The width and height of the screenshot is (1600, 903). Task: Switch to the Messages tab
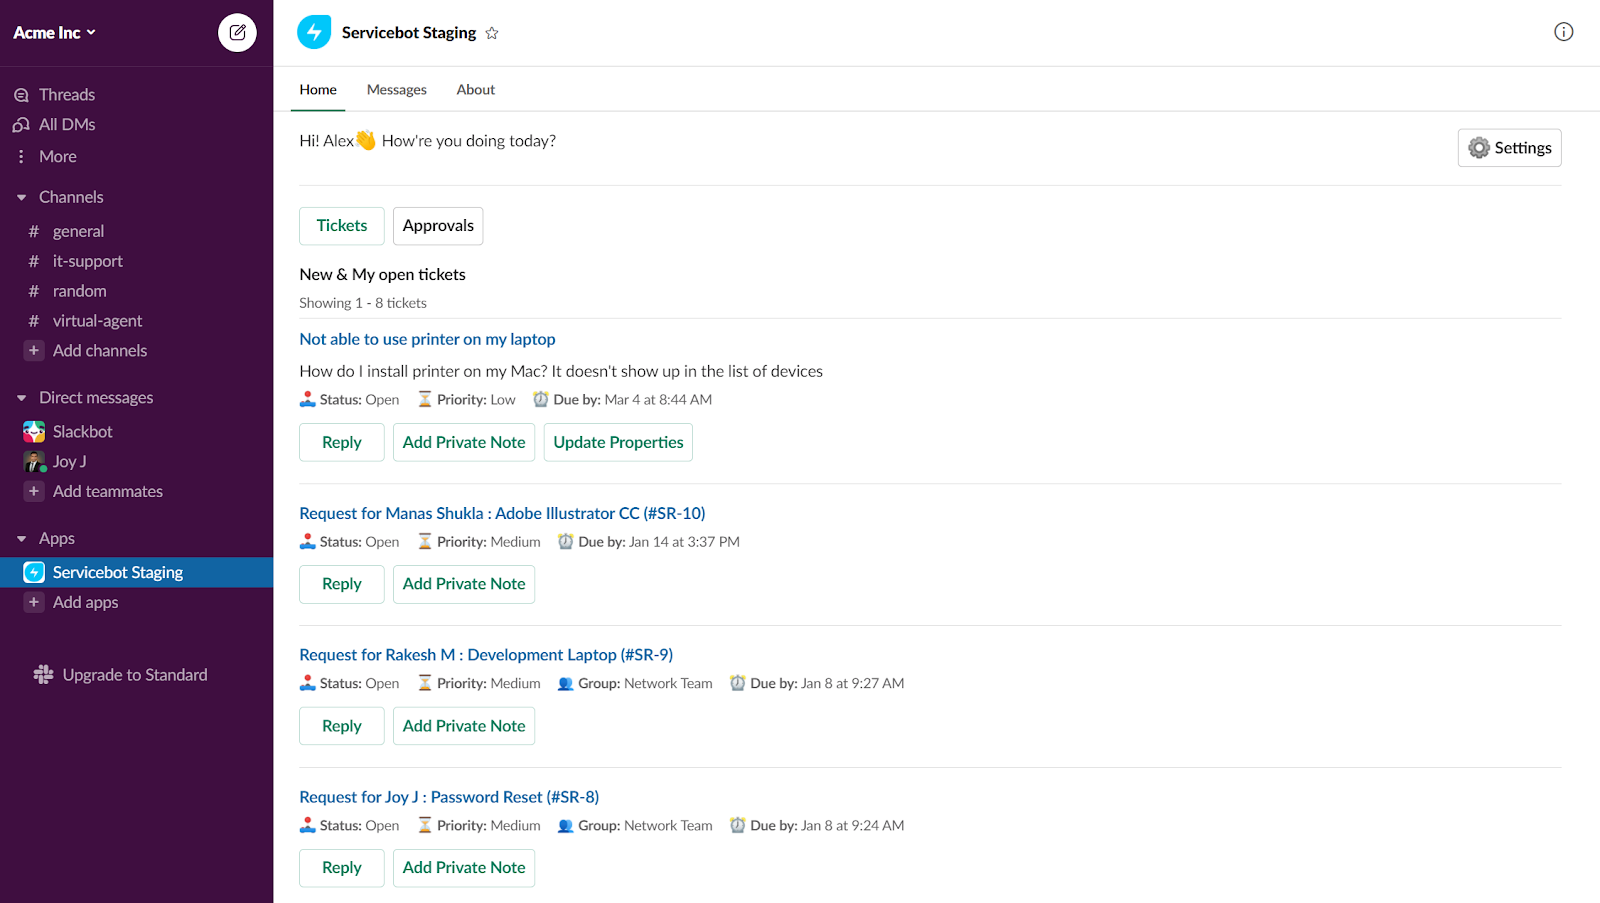(x=397, y=90)
